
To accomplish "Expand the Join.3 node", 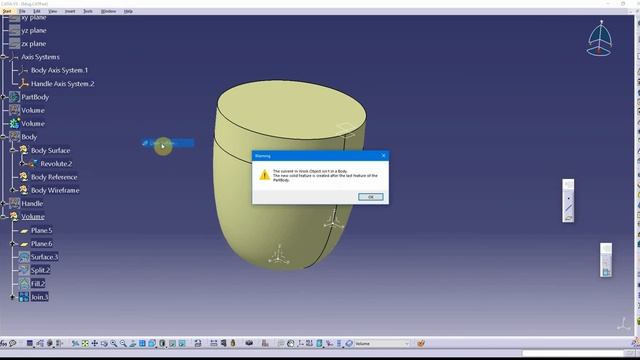I will pos(13,297).
